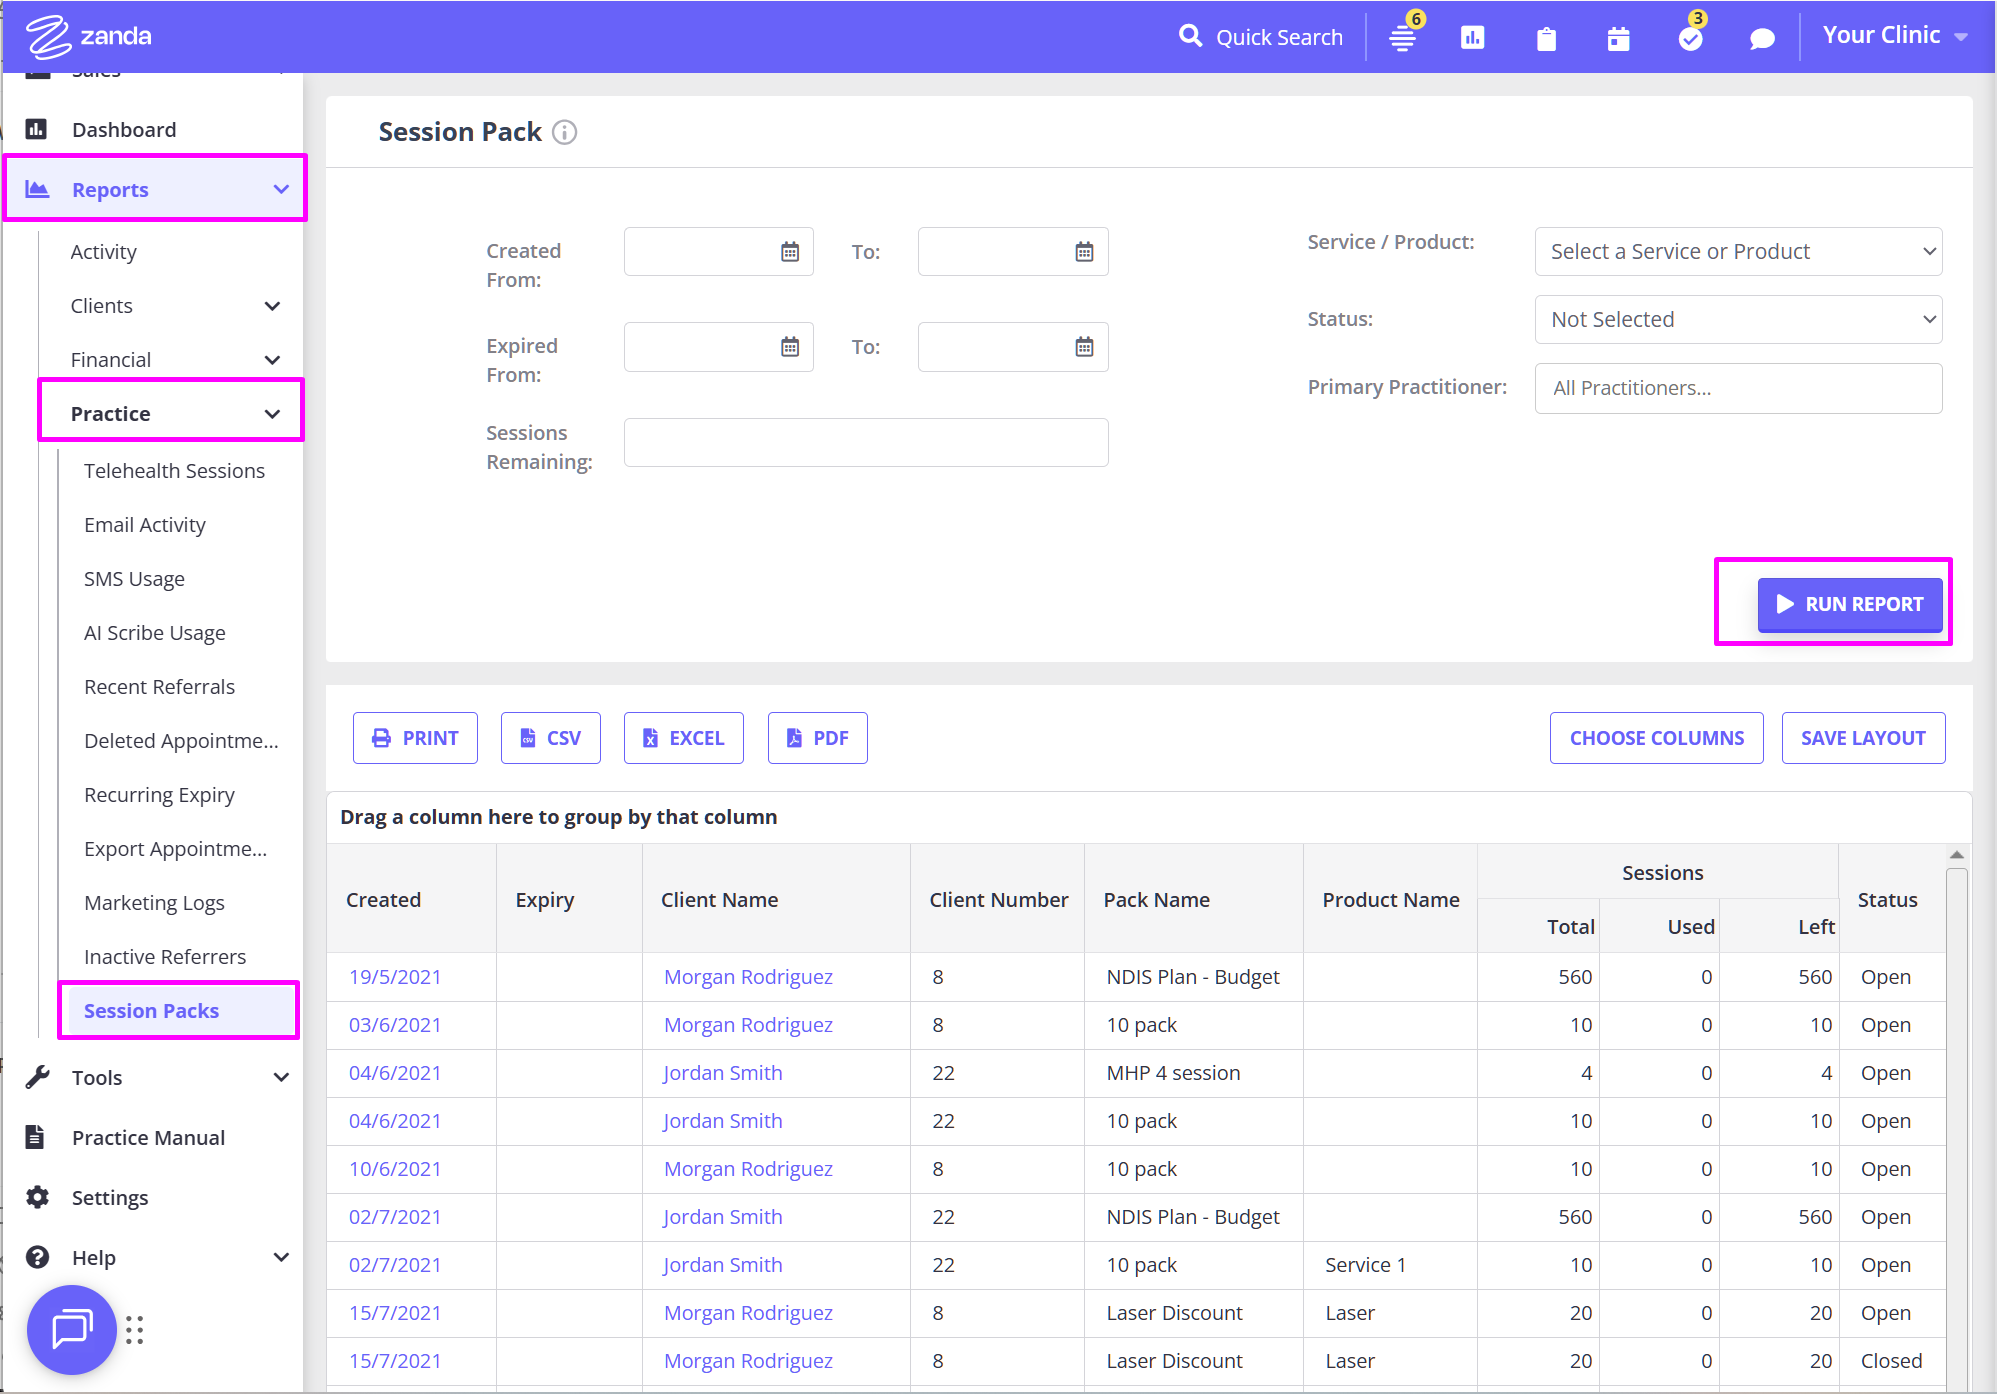This screenshot has width=1997, height=1394.
Task: Open the live chat widget button
Action: pos(72,1329)
